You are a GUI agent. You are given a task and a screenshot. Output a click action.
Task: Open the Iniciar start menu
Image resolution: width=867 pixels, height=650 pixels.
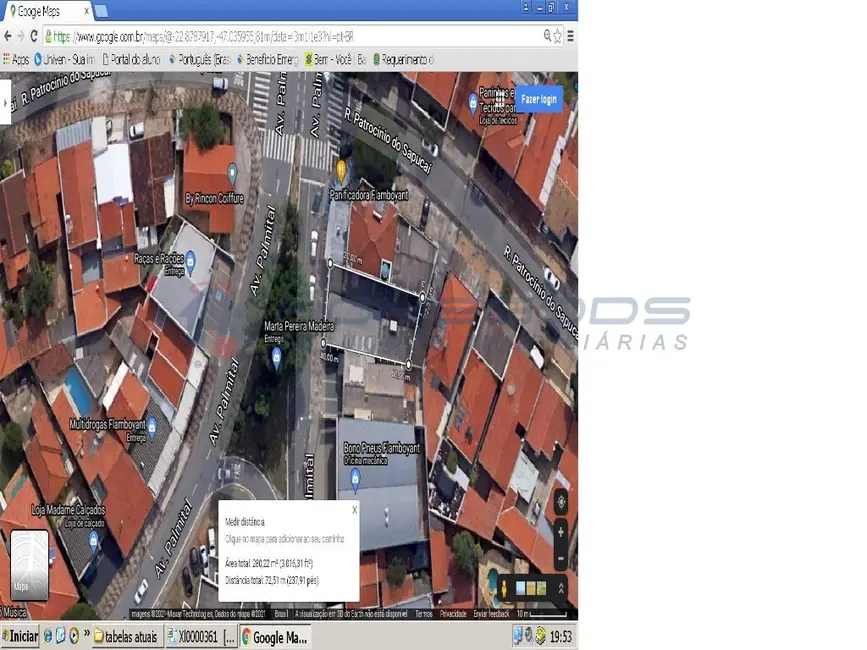(x=20, y=637)
